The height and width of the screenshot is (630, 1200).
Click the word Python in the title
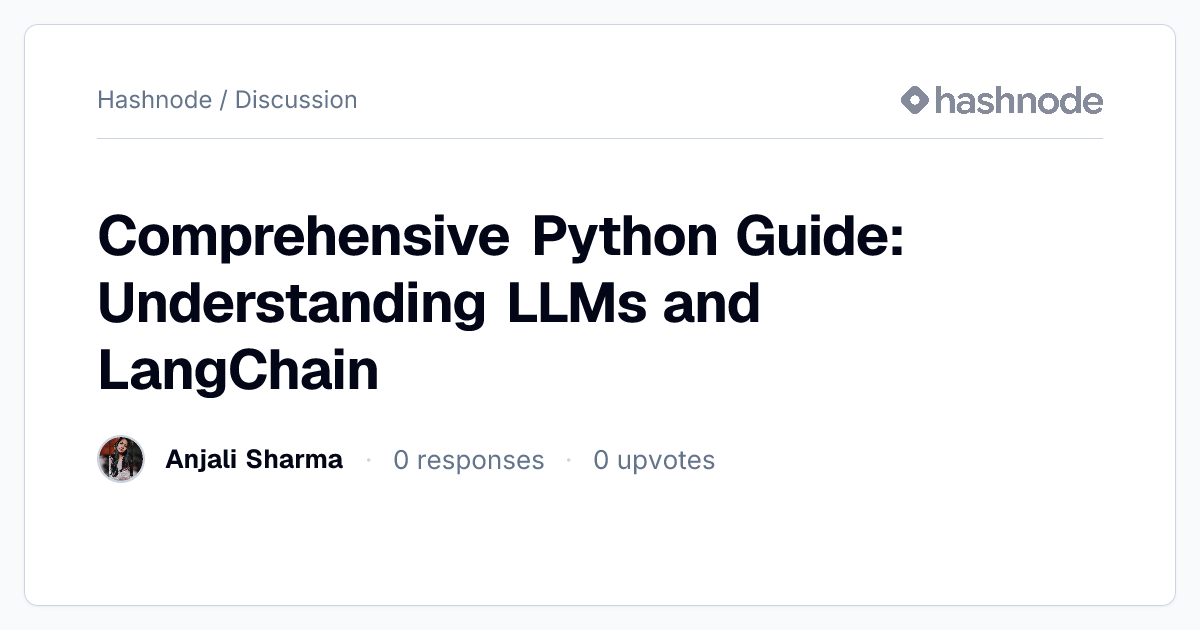626,238
